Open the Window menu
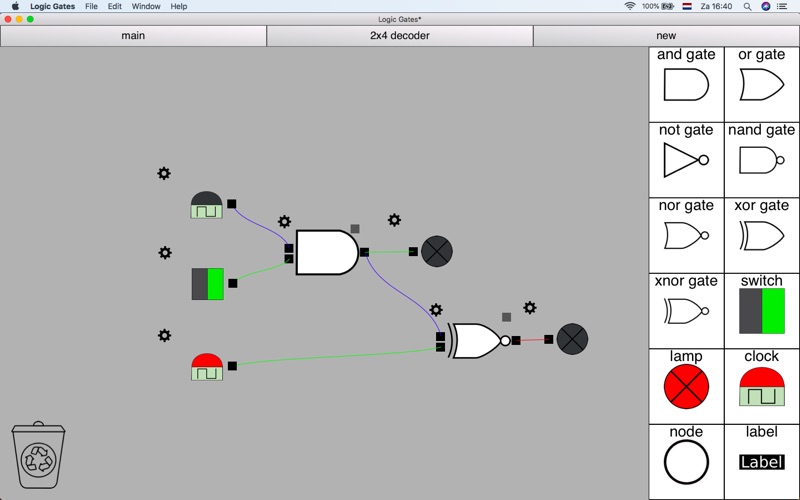 pyautogui.click(x=146, y=6)
